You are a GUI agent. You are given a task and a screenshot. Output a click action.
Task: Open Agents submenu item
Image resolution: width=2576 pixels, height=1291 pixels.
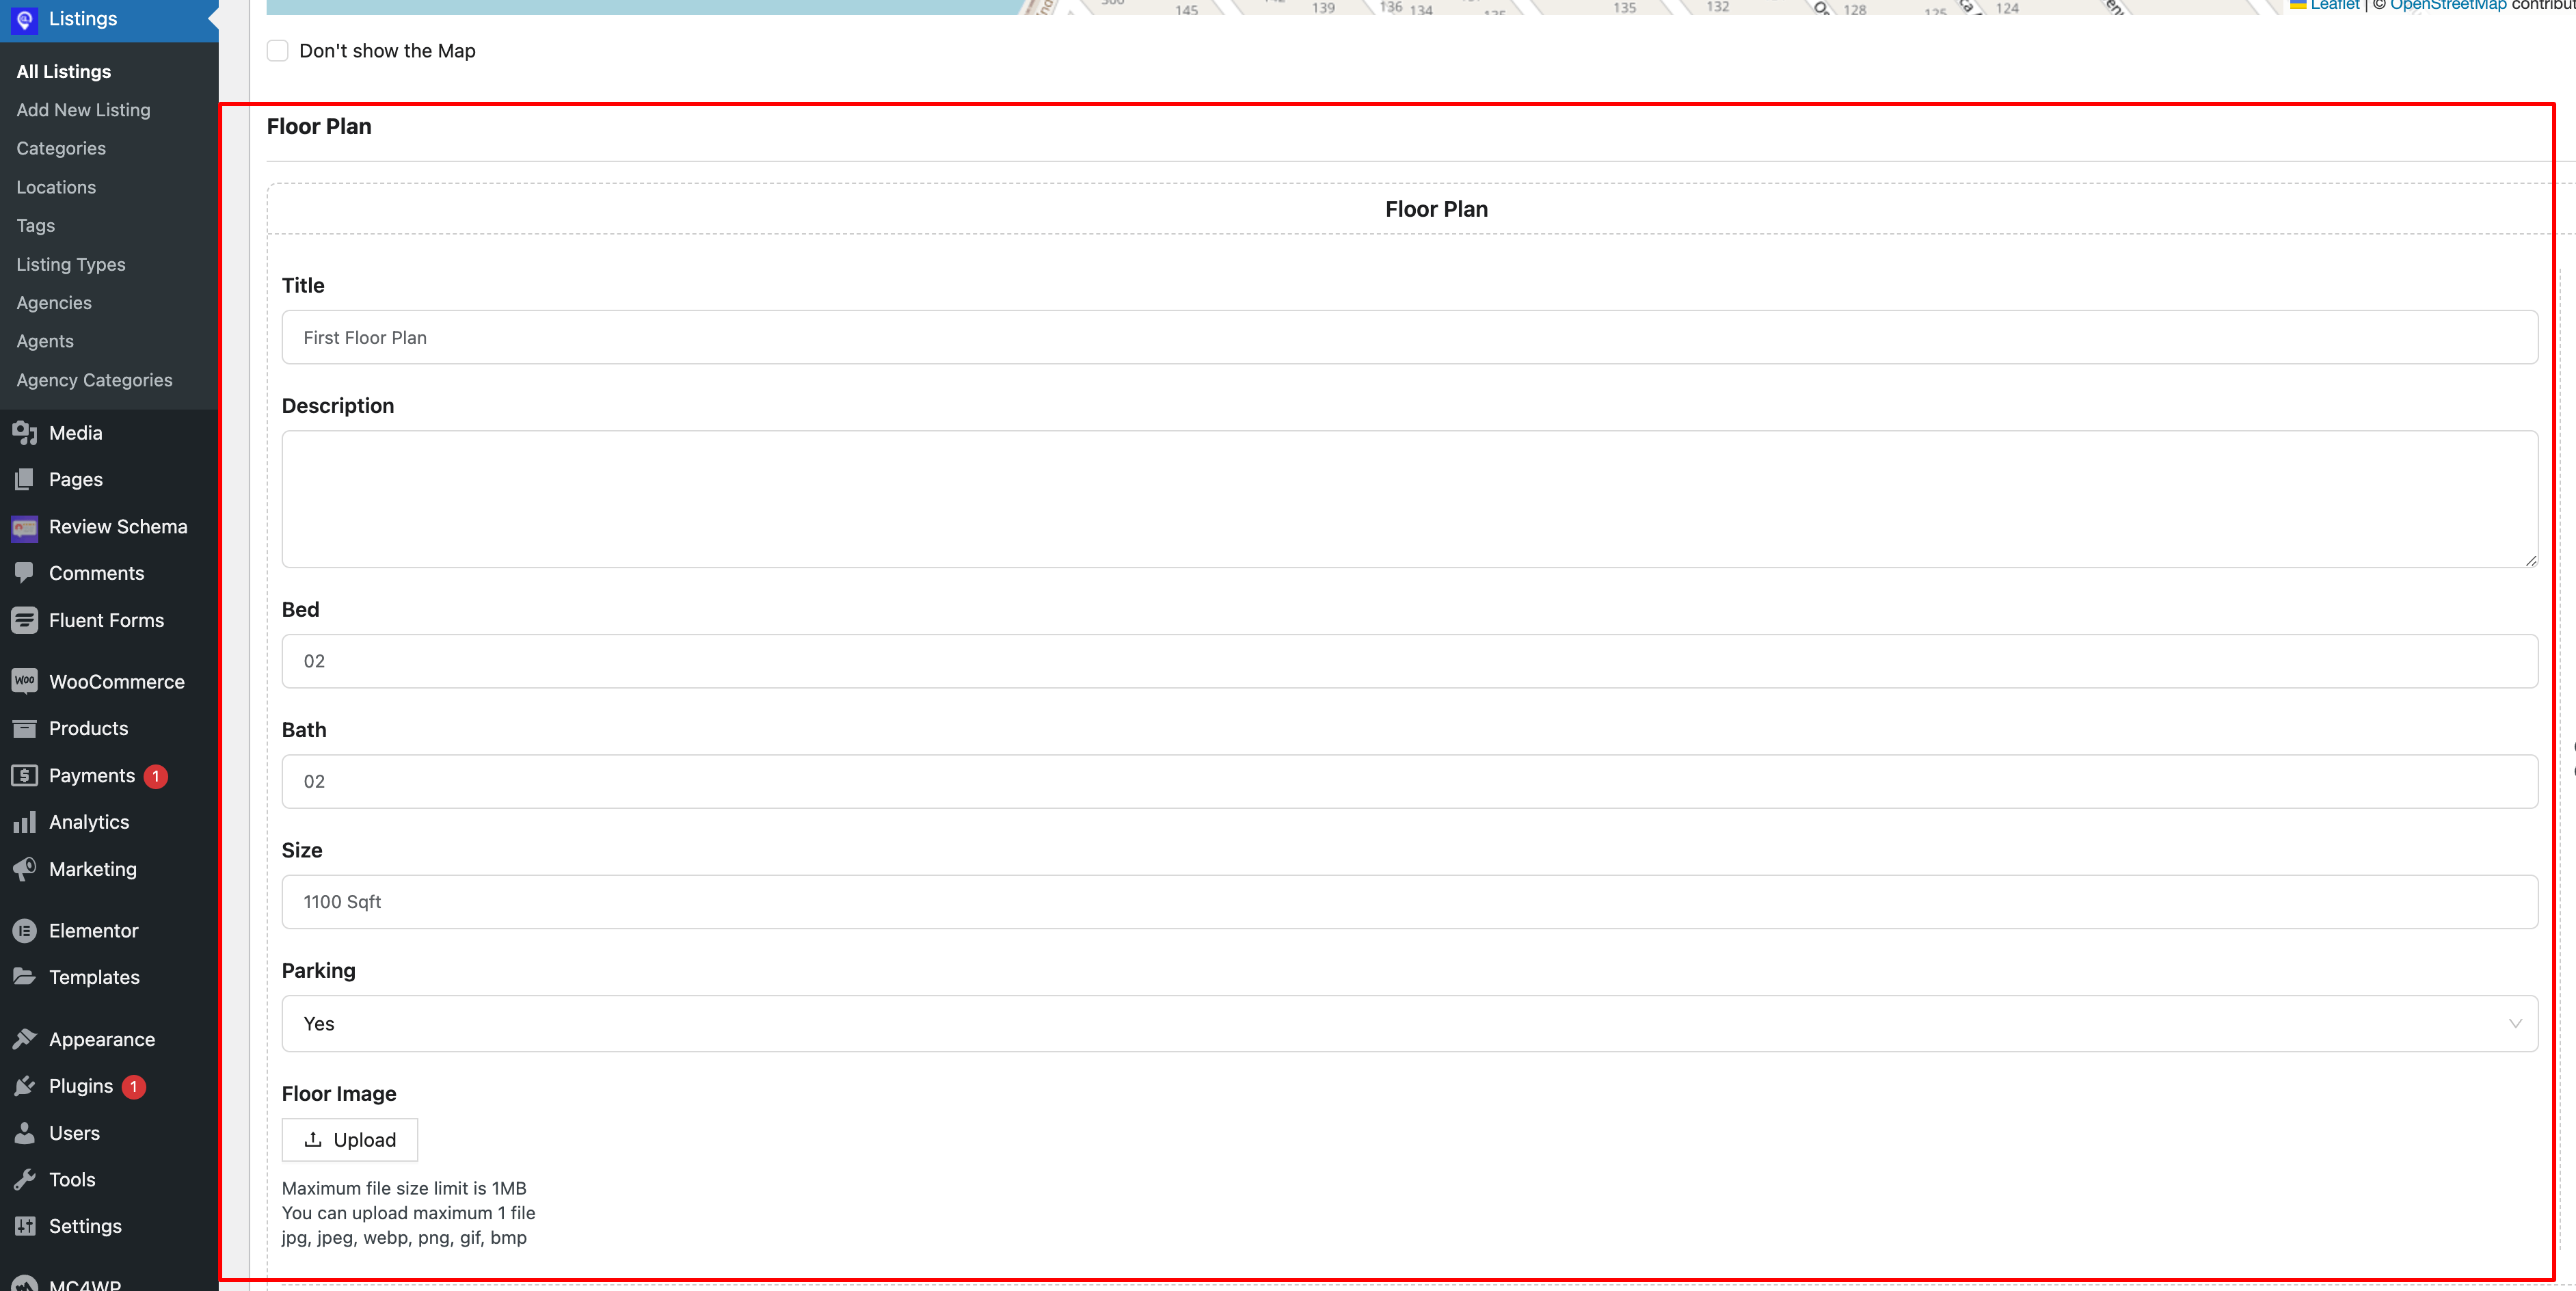[x=45, y=342]
